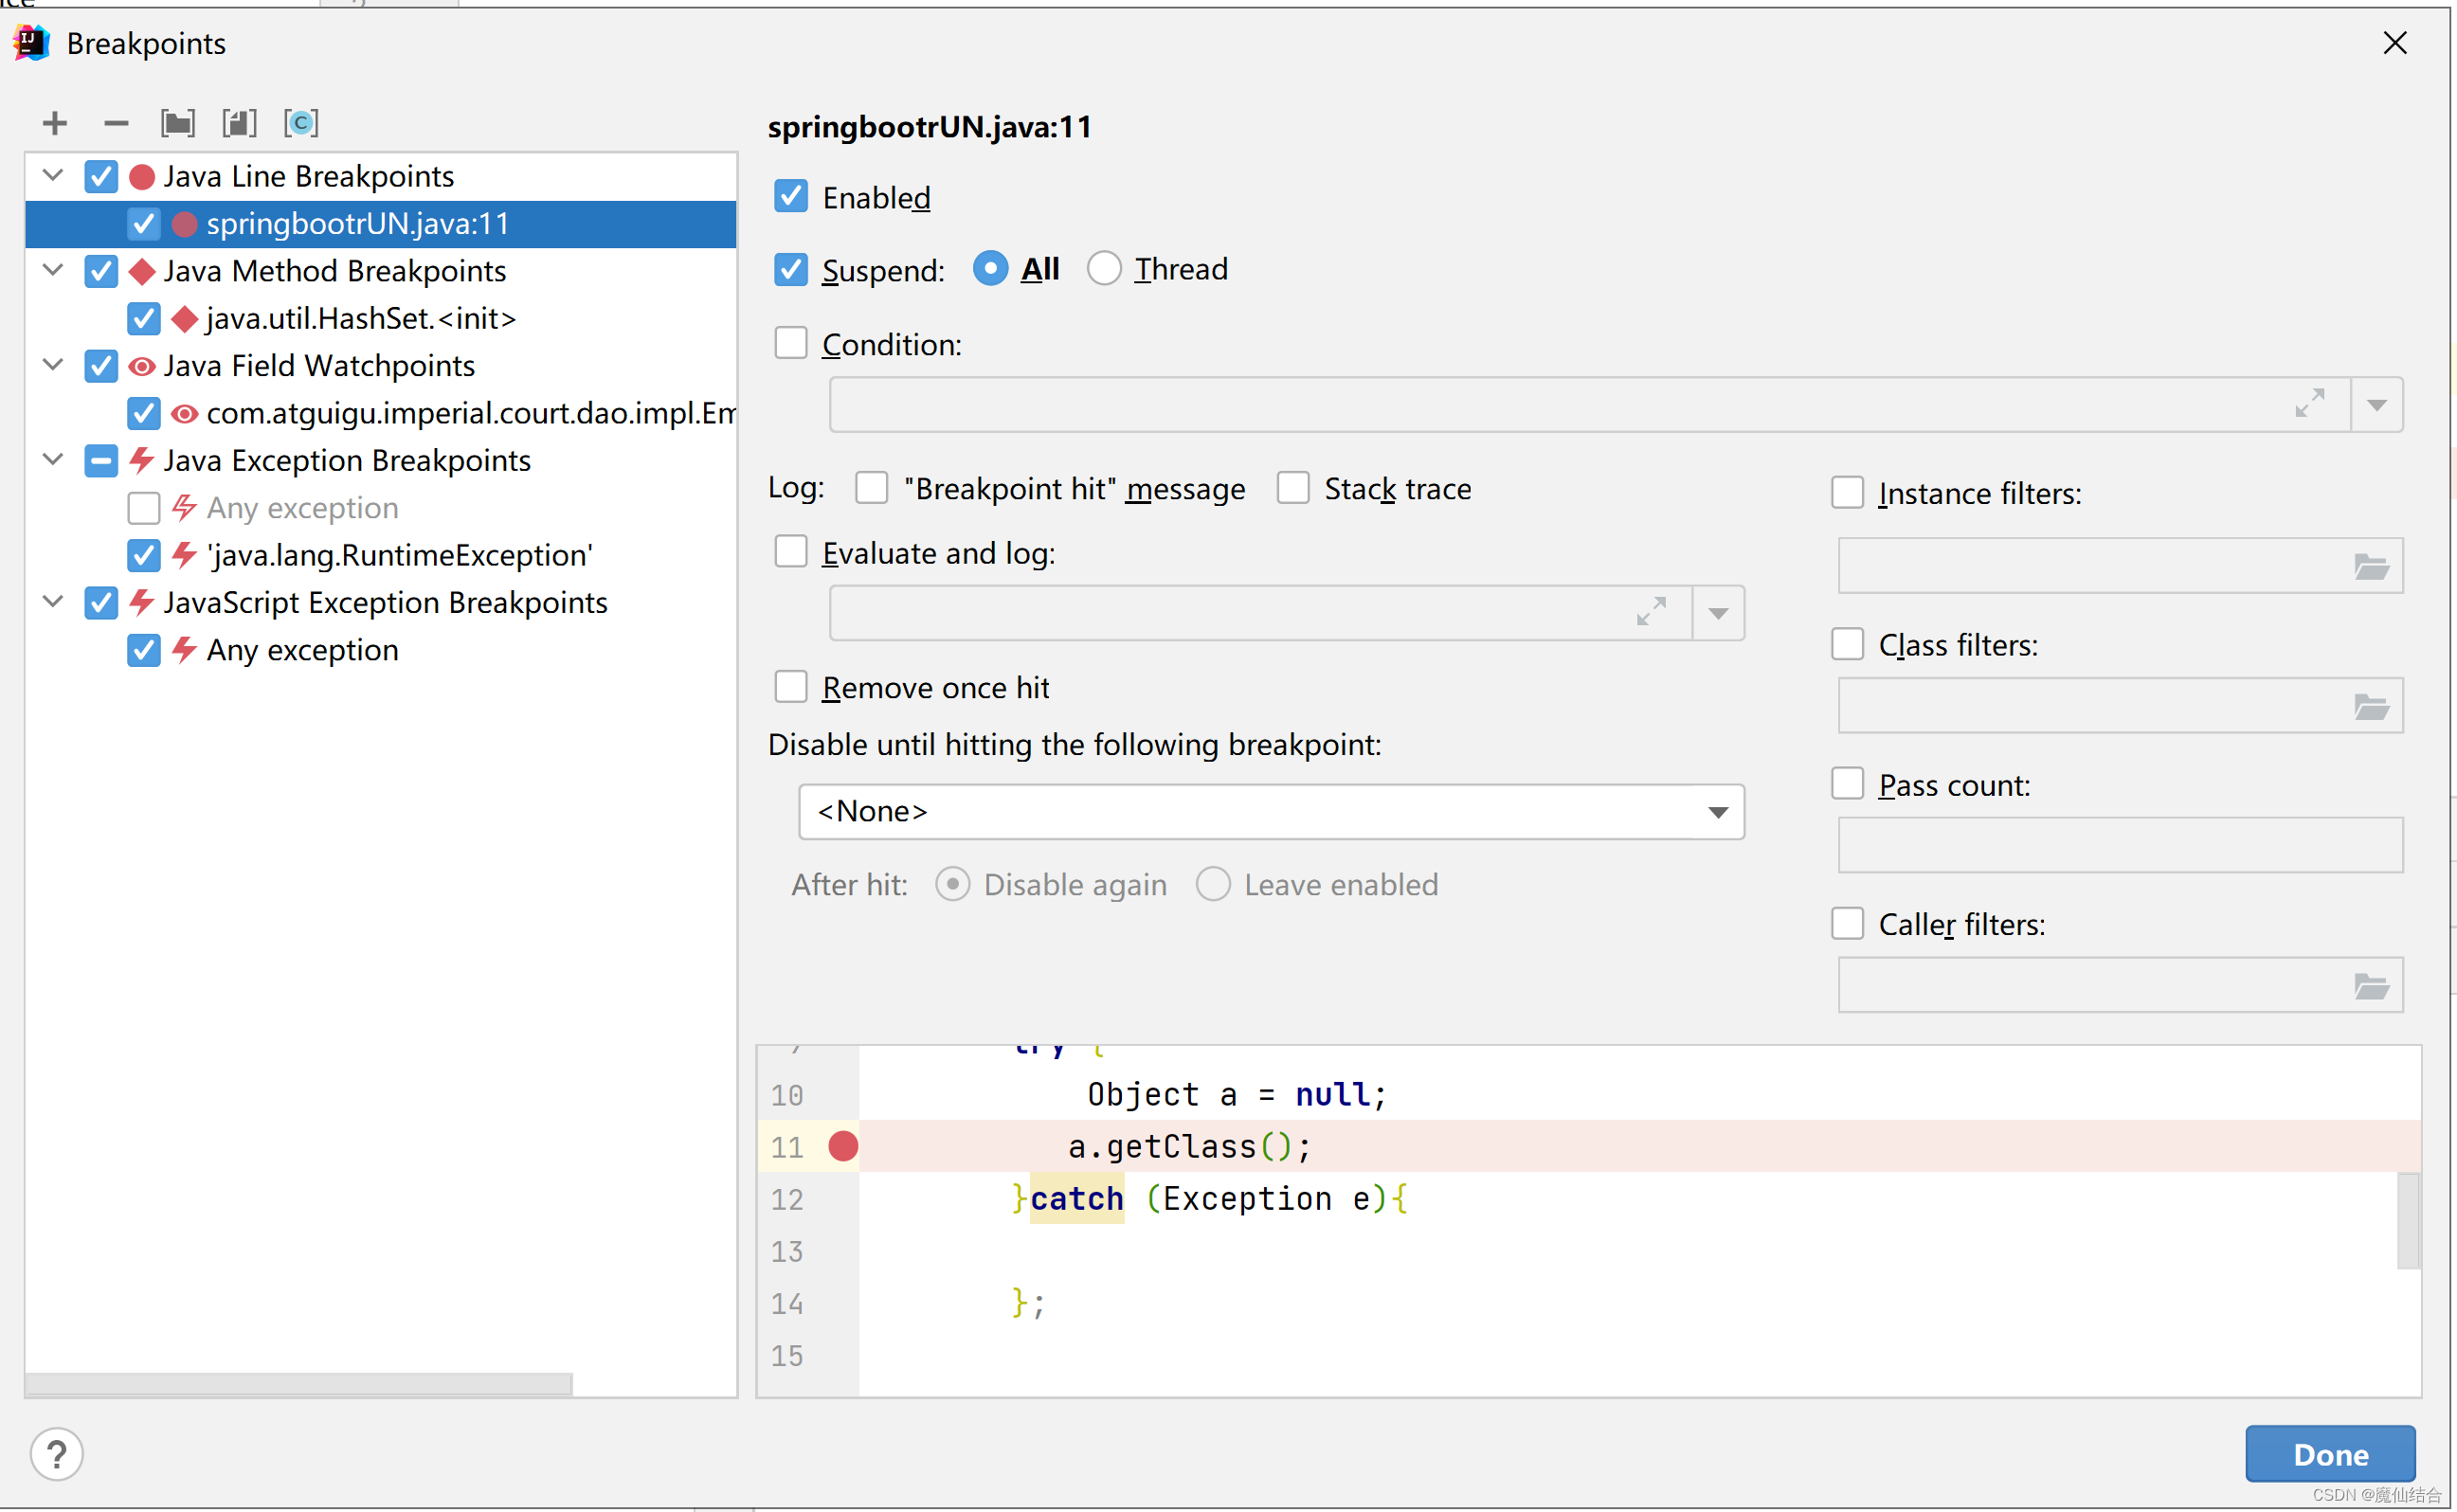2457x1512 pixels.
Task: Enable the Stack trace log option
Action: point(1293,490)
